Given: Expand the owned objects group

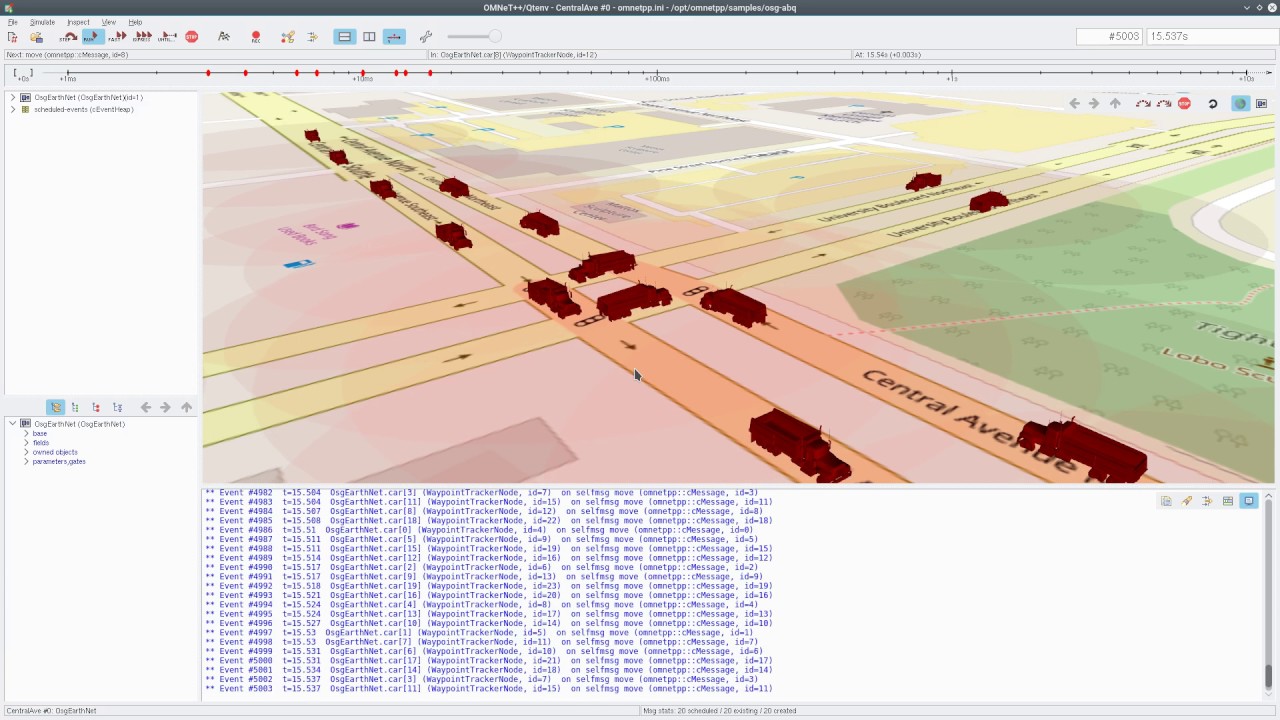Looking at the screenshot, I should (26, 452).
